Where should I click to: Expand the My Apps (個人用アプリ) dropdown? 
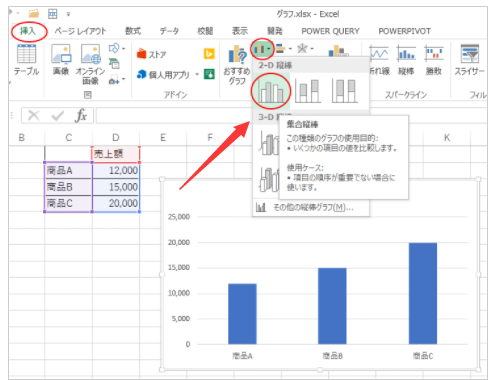(197, 74)
